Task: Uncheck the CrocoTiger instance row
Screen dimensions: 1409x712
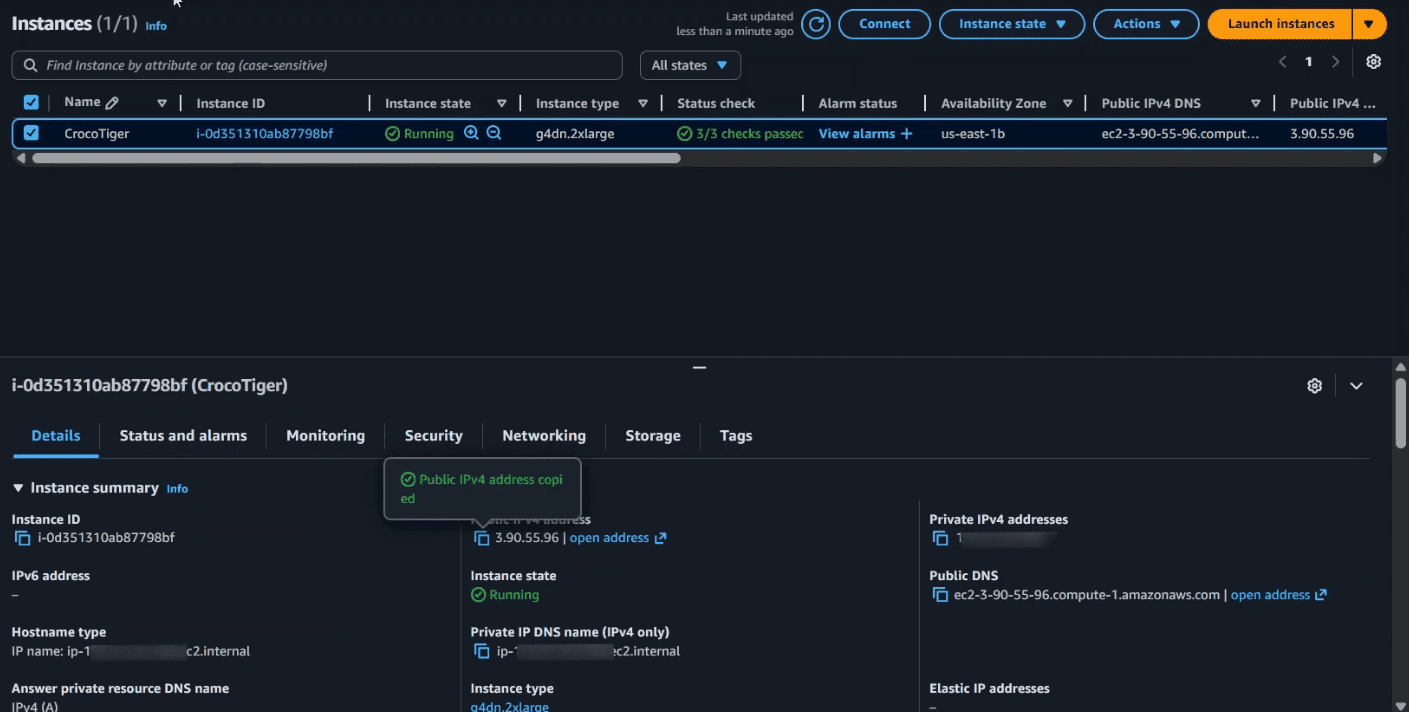Action: pos(31,132)
